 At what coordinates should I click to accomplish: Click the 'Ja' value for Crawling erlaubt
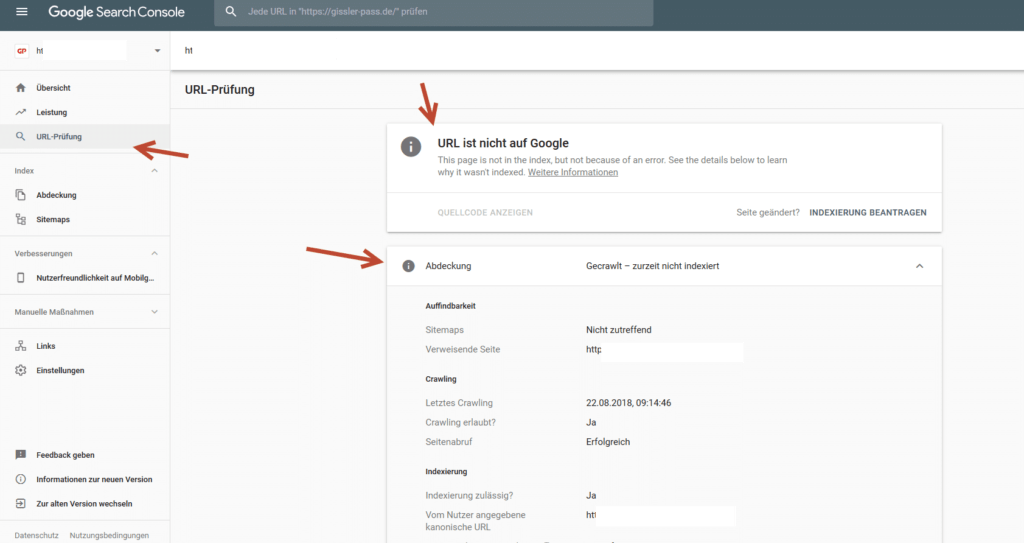click(x=591, y=423)
